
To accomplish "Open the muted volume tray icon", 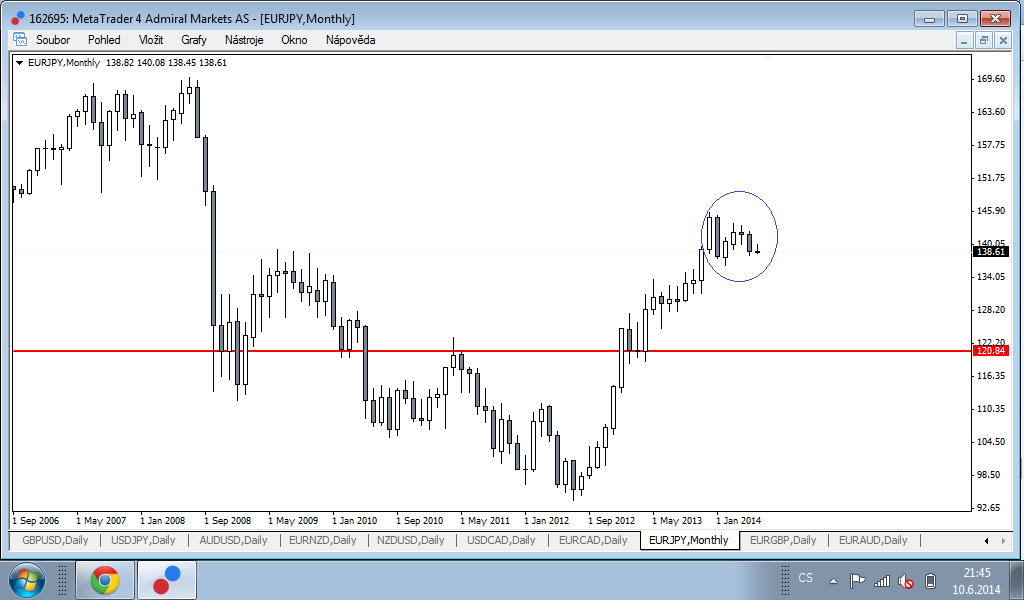I will (906, 580).
